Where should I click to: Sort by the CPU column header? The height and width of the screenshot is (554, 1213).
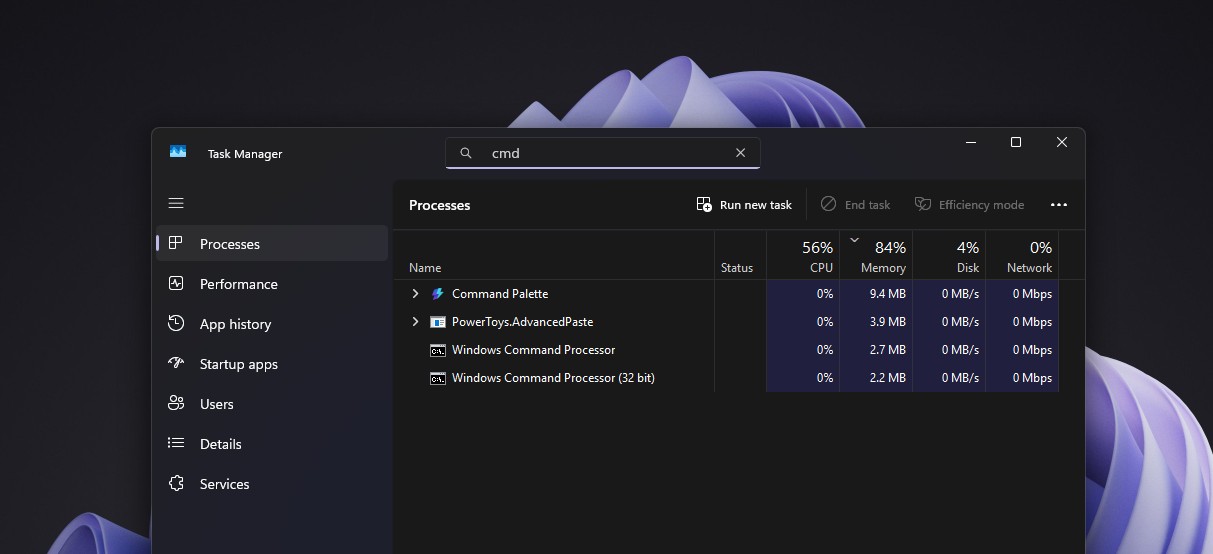803,256
